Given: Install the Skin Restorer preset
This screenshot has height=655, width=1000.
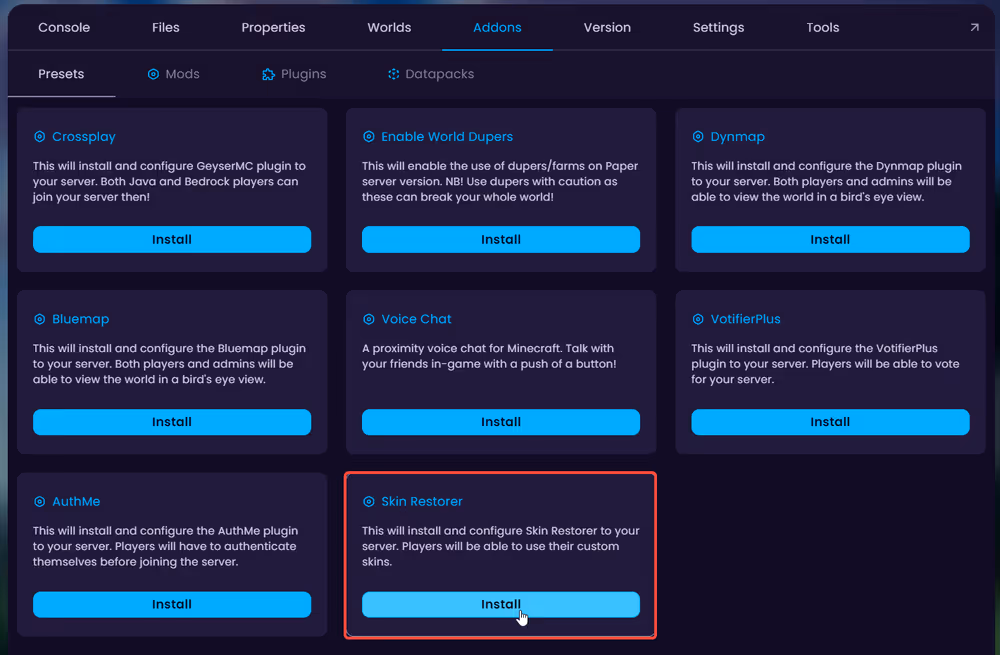Looking at the screenshot, I should [x=500, y=605].
